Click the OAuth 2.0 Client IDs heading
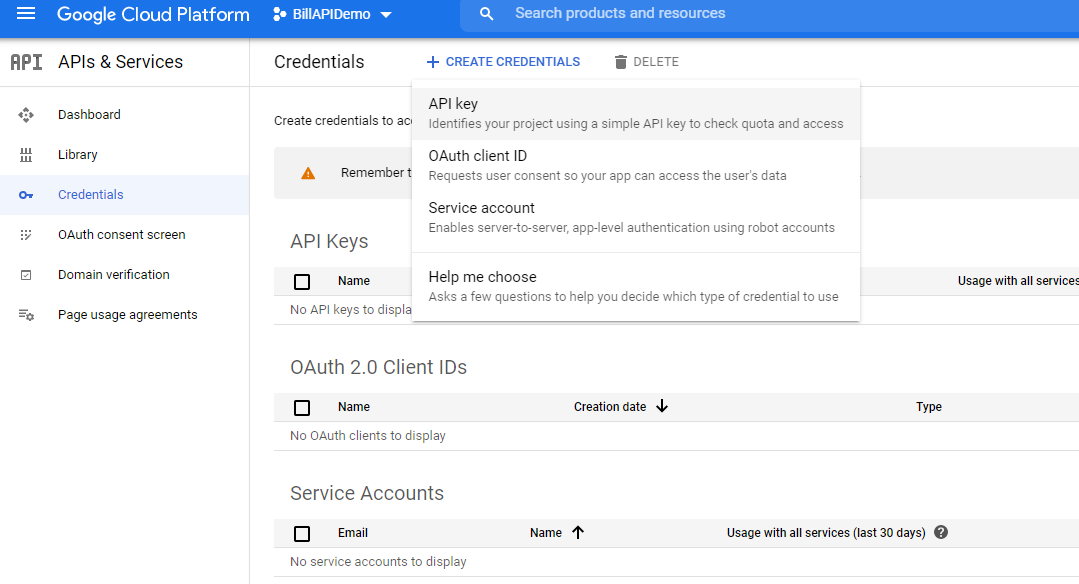This screenshot has height=584, width=1079. pyautogui.click(x=378, y=367)
